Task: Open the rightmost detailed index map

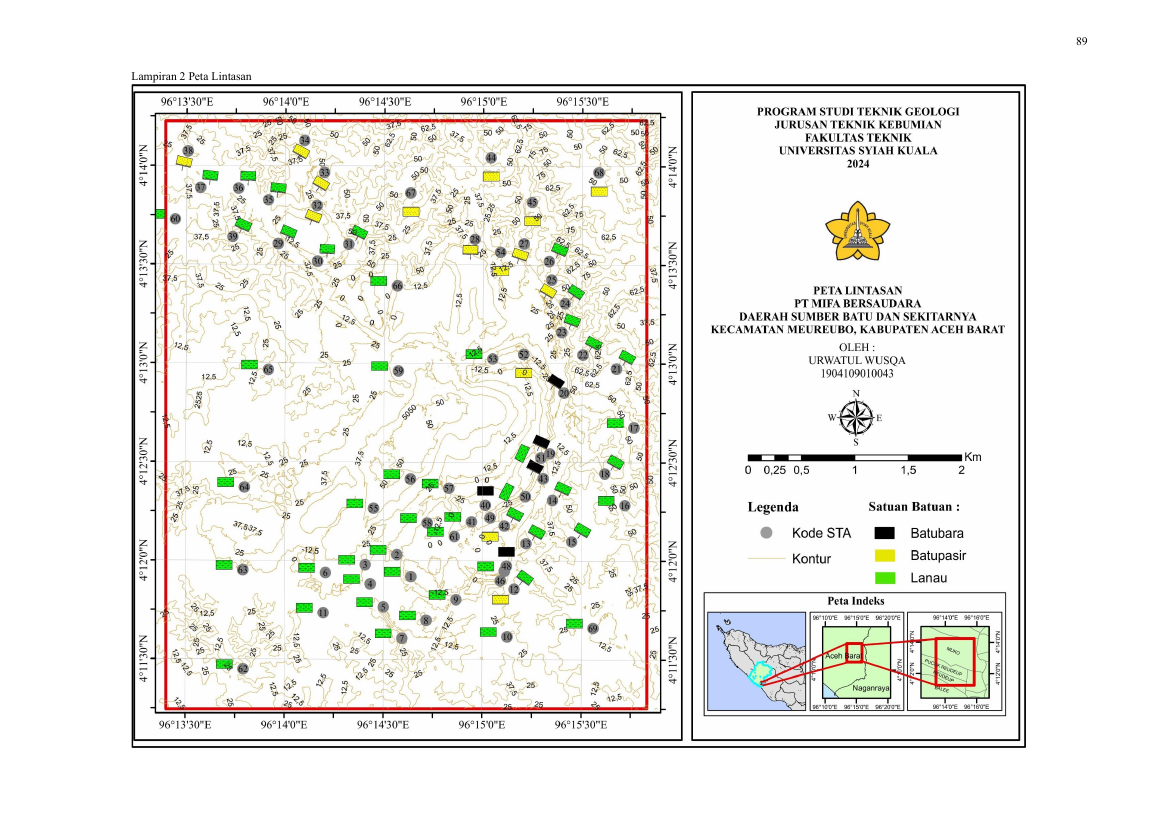Action: coord(955,661)
